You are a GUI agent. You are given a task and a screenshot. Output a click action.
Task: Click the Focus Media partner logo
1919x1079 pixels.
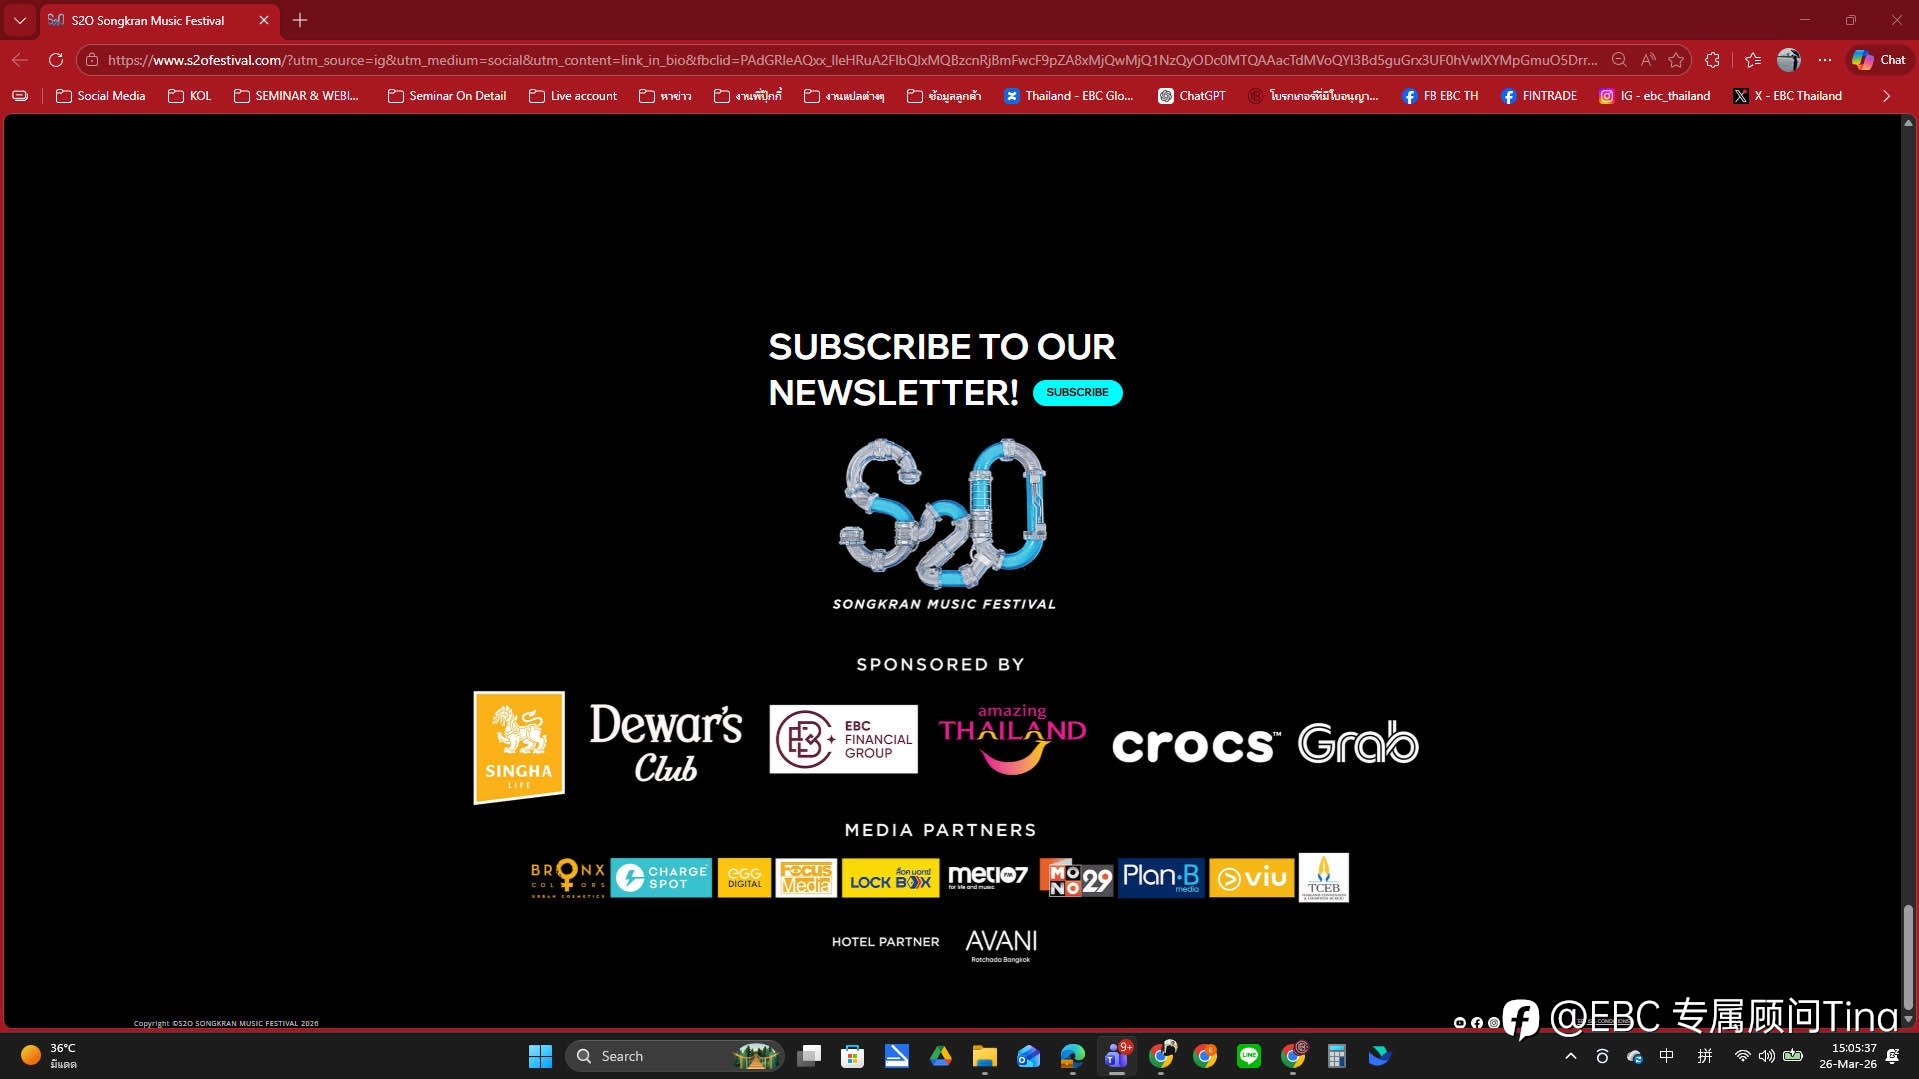[x=806, y=878]
